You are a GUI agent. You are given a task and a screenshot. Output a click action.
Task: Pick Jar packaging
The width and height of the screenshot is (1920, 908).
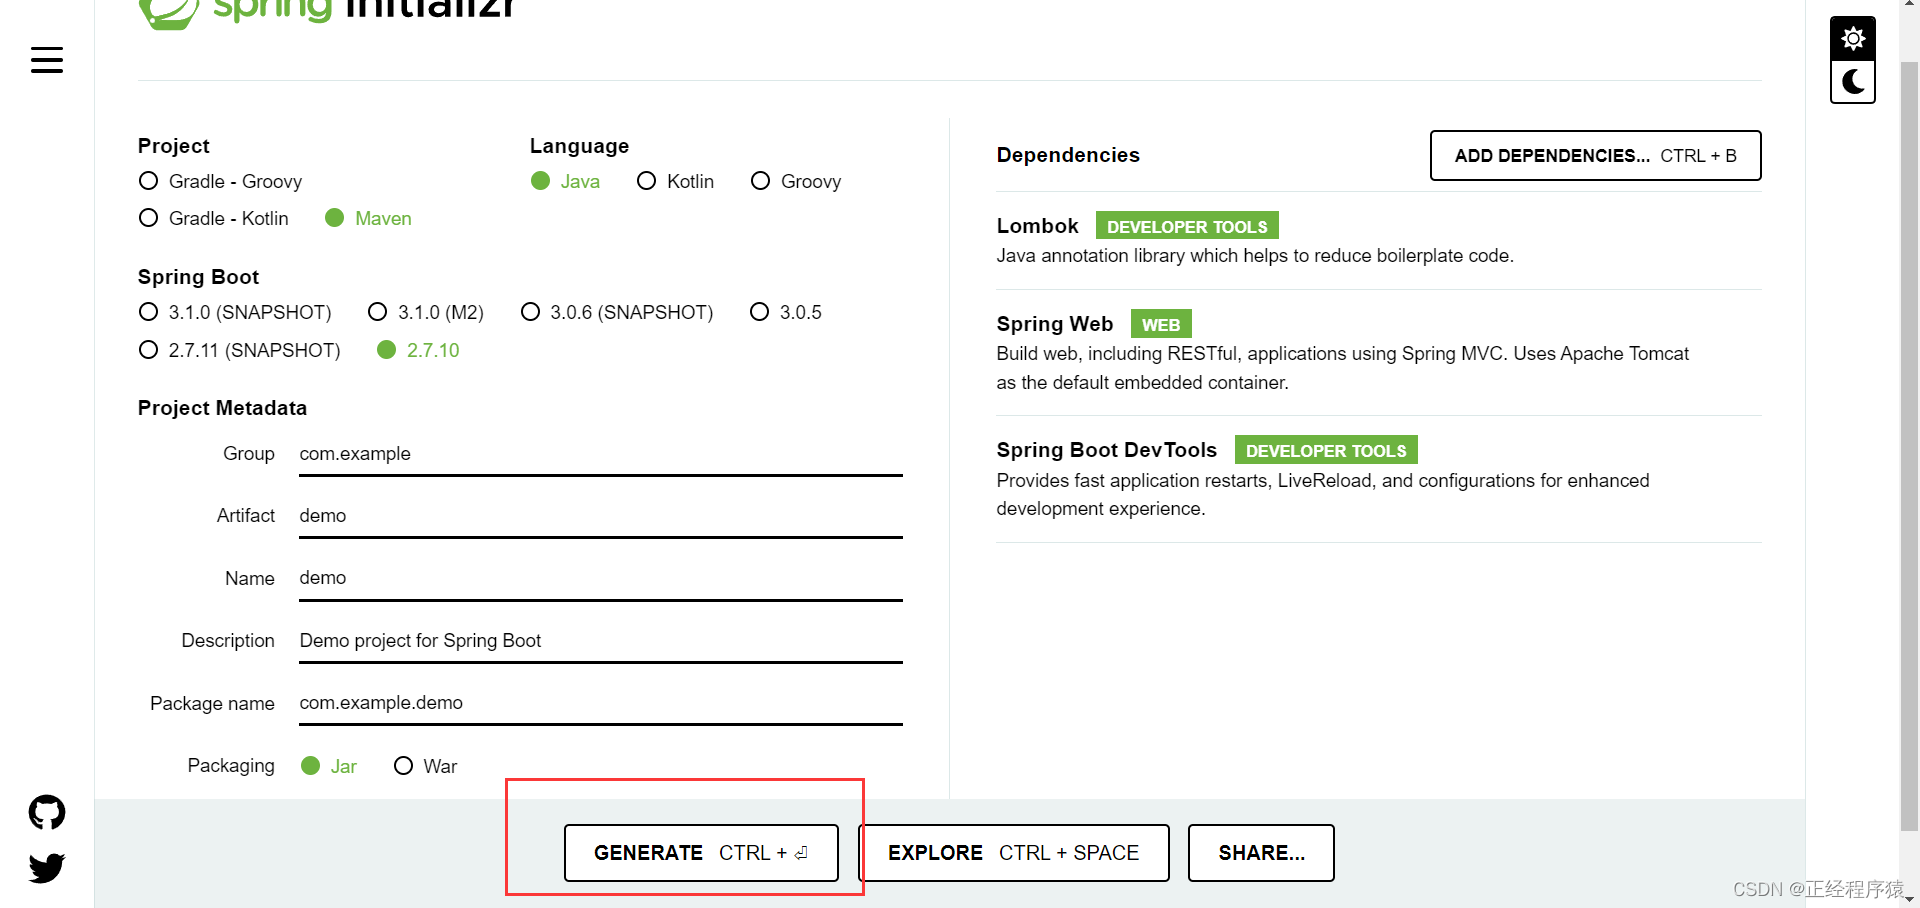point(329,766)
